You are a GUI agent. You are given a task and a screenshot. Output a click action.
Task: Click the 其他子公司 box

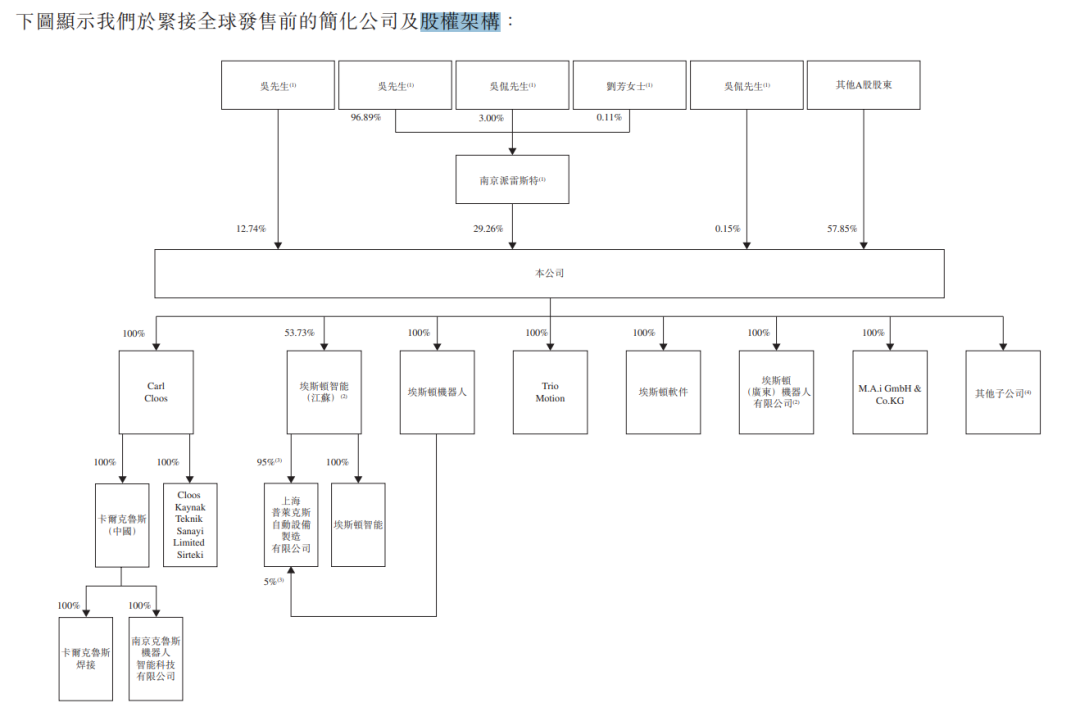(x=1002, y=392)
